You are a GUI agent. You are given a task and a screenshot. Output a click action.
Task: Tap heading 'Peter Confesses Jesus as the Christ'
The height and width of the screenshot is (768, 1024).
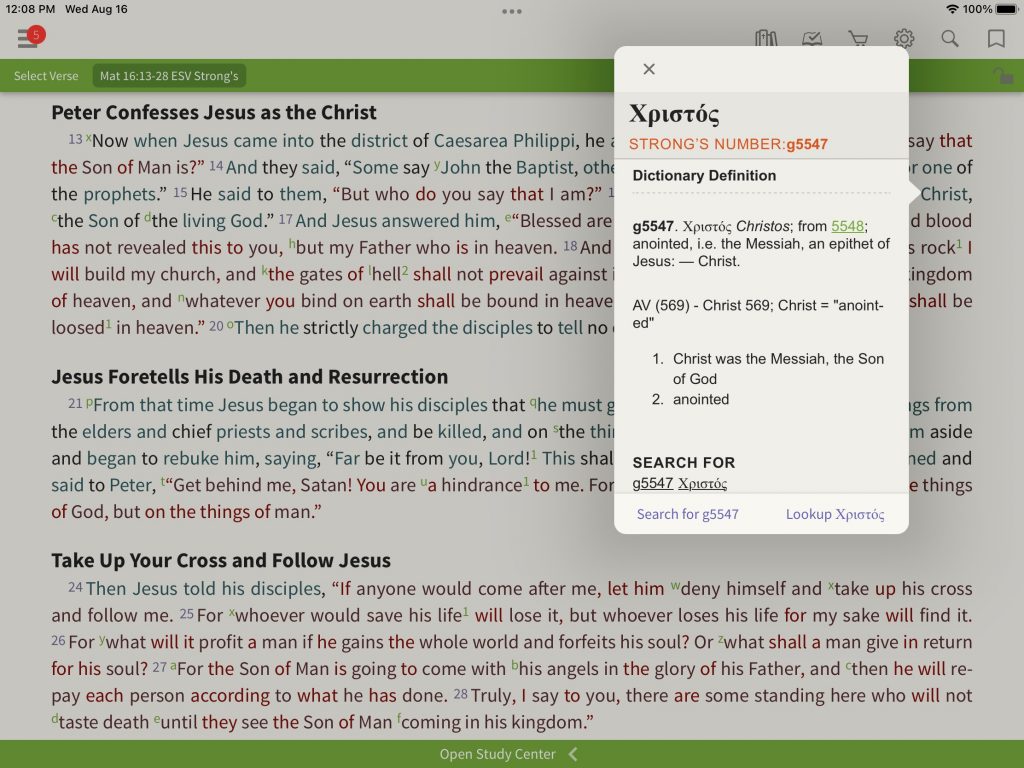pos(214,112)
